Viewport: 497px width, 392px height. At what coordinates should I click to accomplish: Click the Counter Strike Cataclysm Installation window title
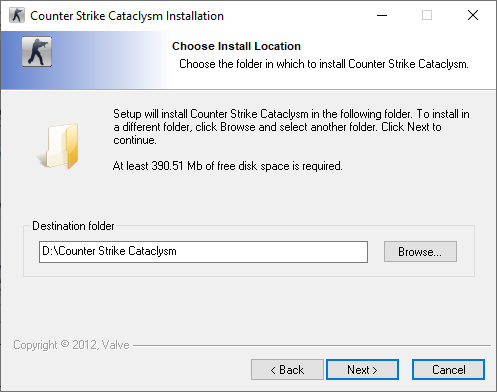(x=127, y=16)
